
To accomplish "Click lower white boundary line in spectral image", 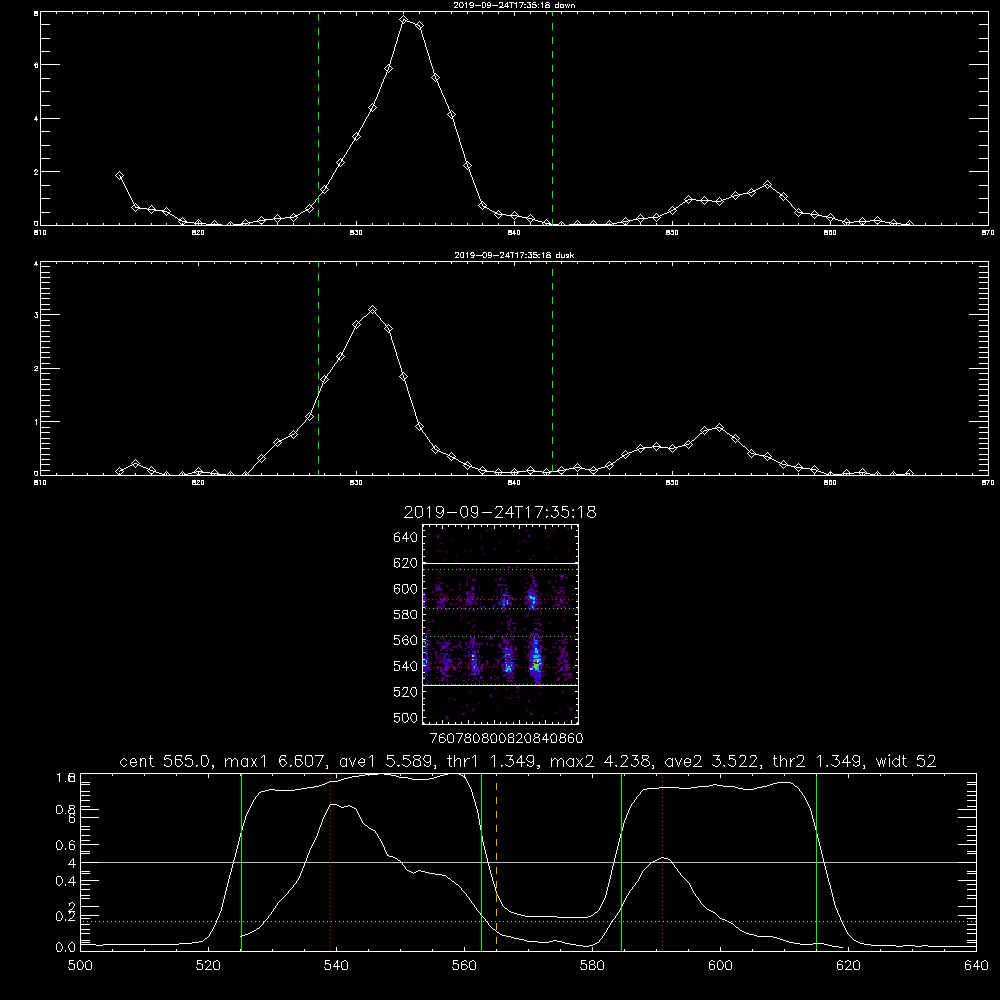I will (x=501, y=685).
